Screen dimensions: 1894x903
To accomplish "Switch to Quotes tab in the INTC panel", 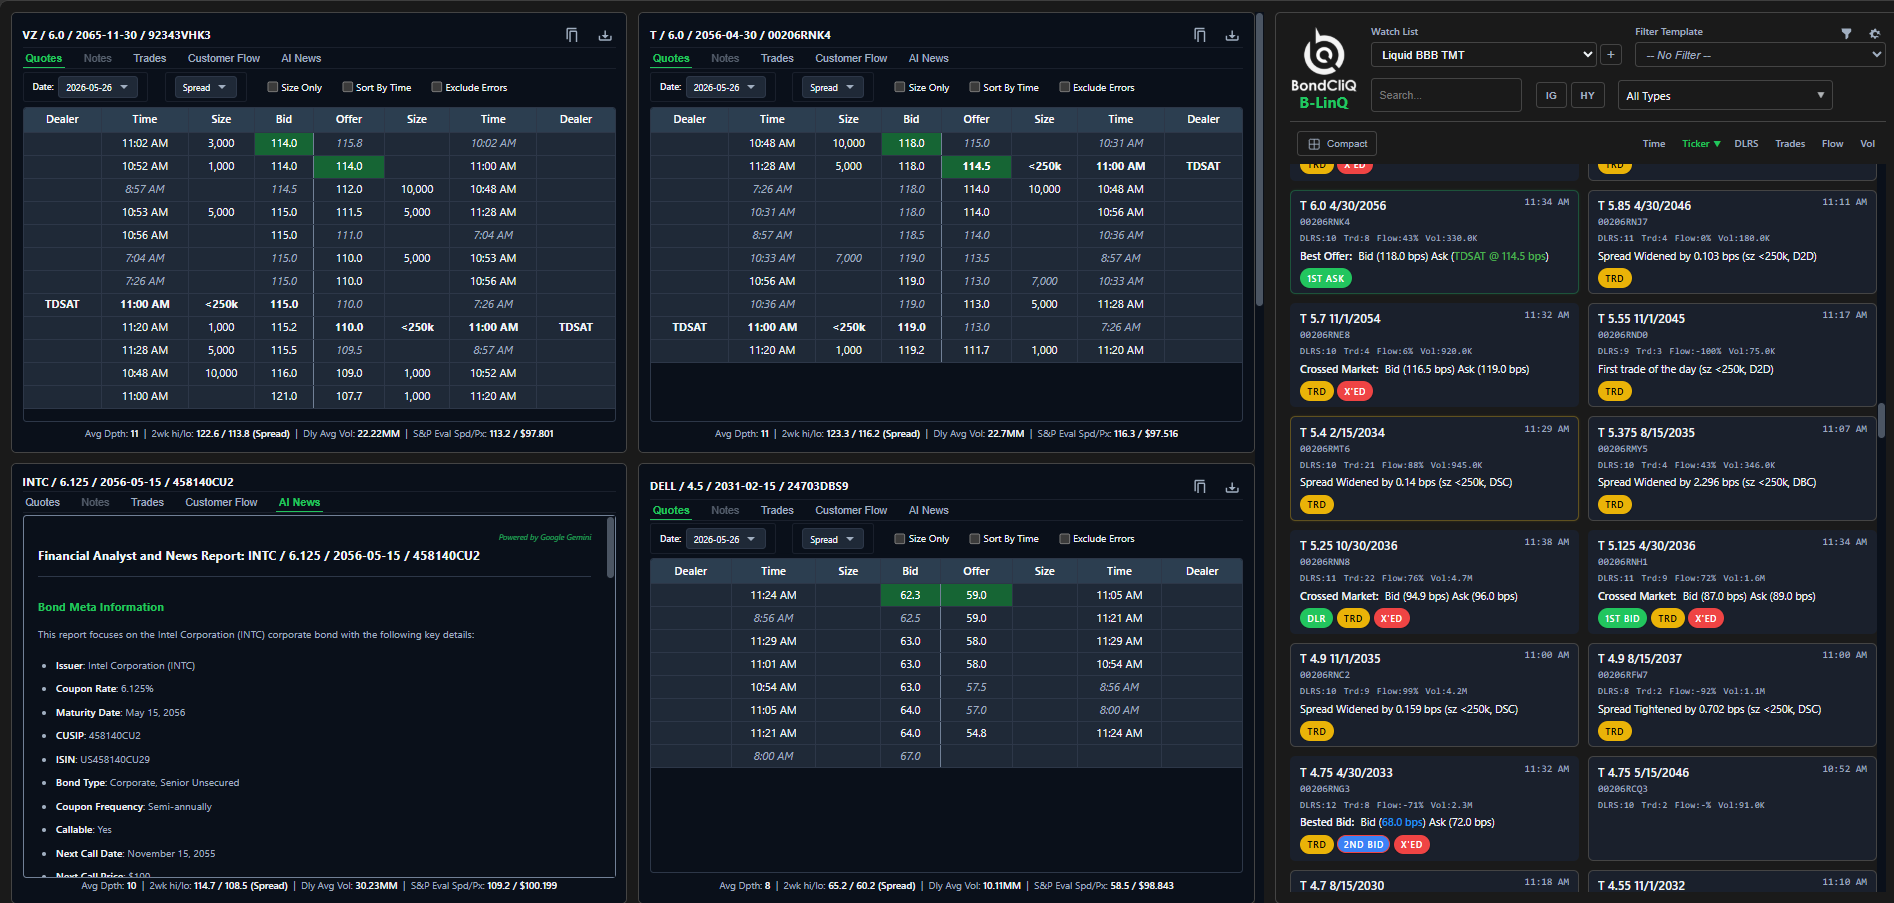I will [x=43, y=502].
